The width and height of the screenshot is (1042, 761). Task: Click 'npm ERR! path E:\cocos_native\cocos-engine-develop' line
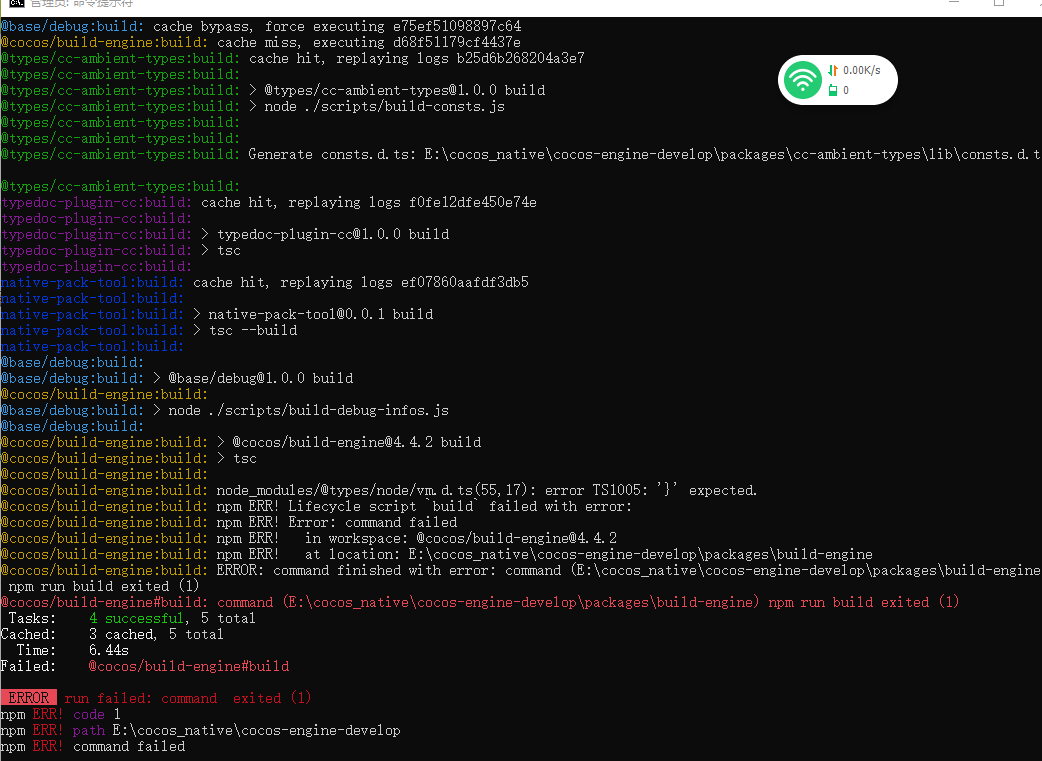(201, 730)
